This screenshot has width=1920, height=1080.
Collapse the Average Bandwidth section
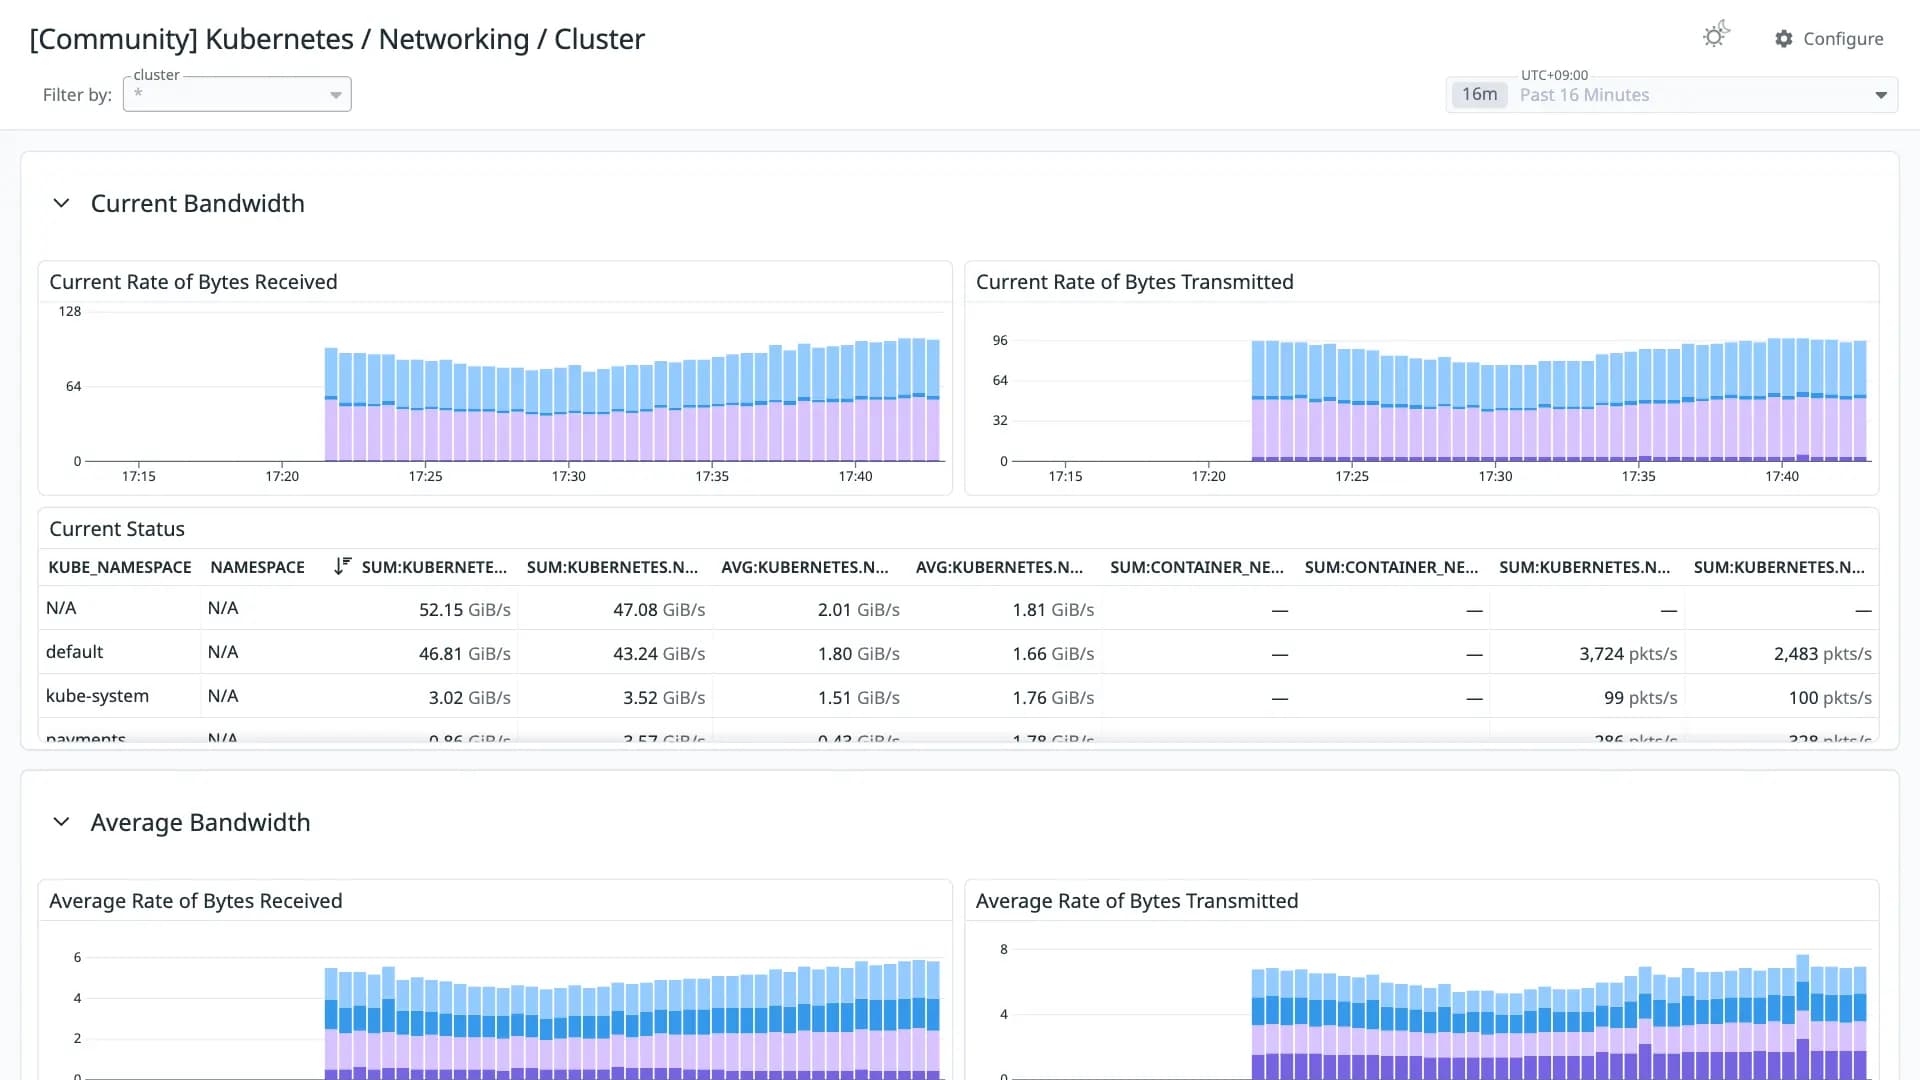tap(61, 822)
